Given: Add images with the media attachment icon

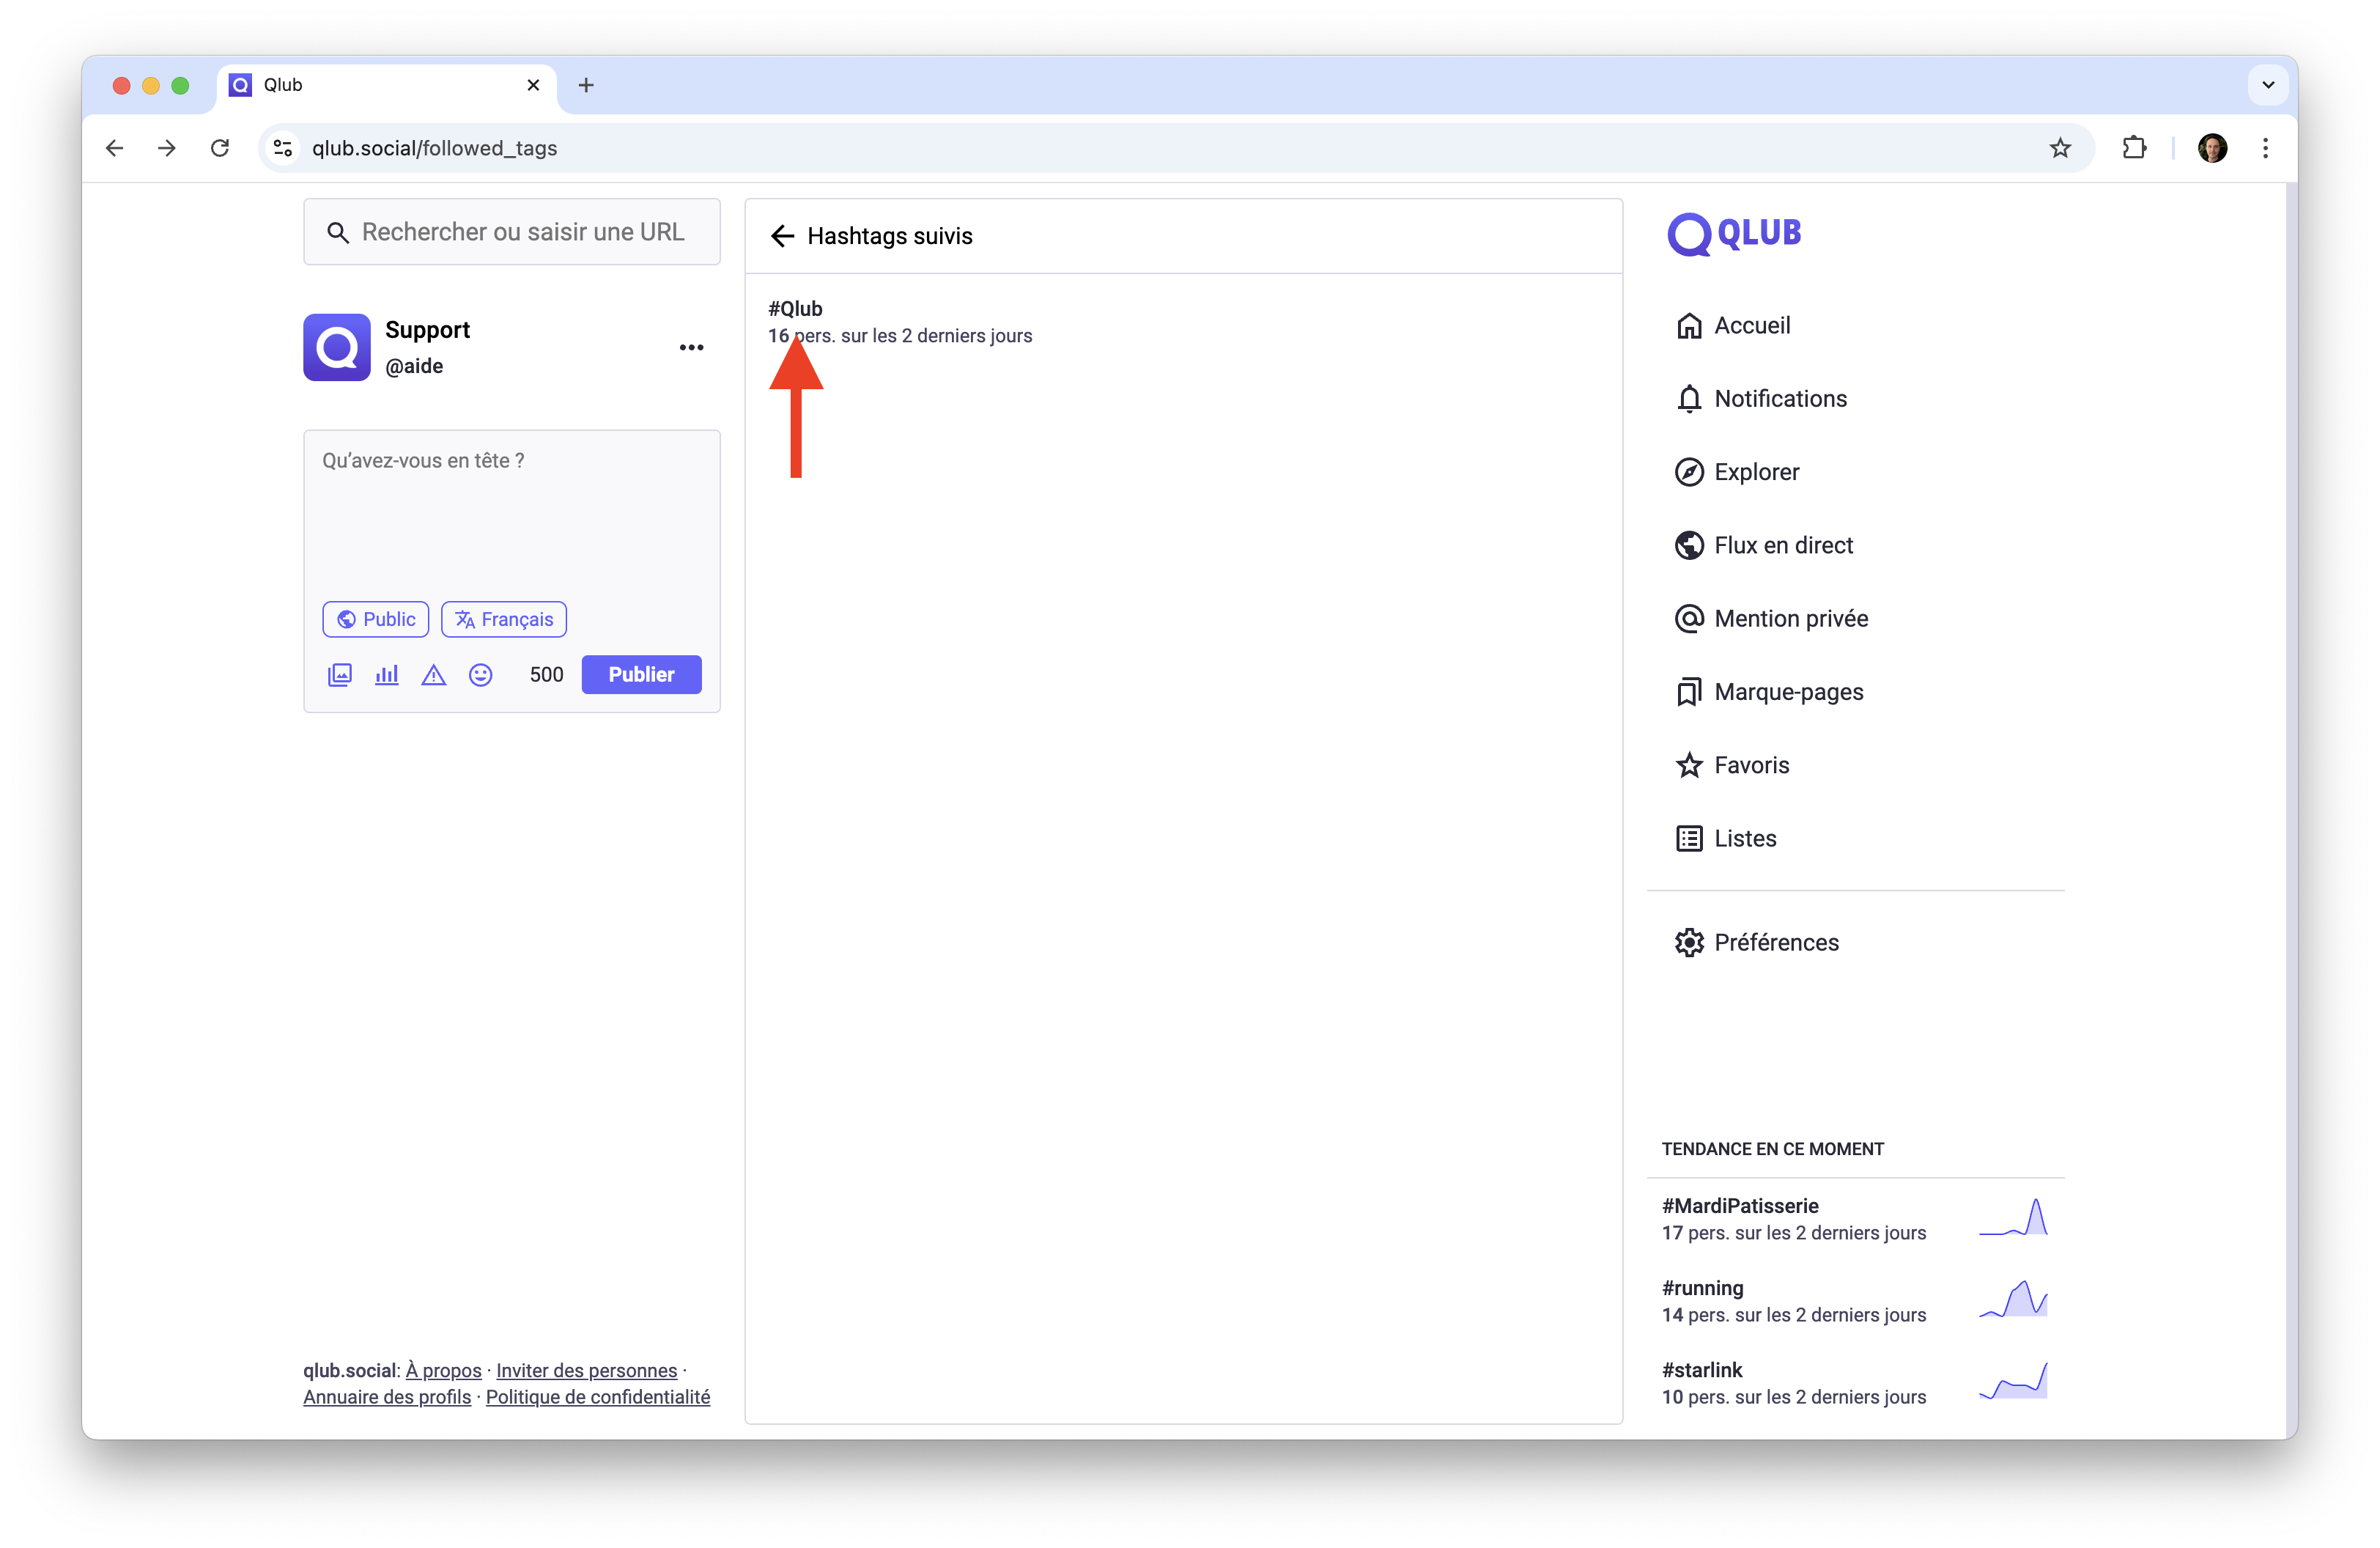Looking at the screenshot, I should 340,675.
